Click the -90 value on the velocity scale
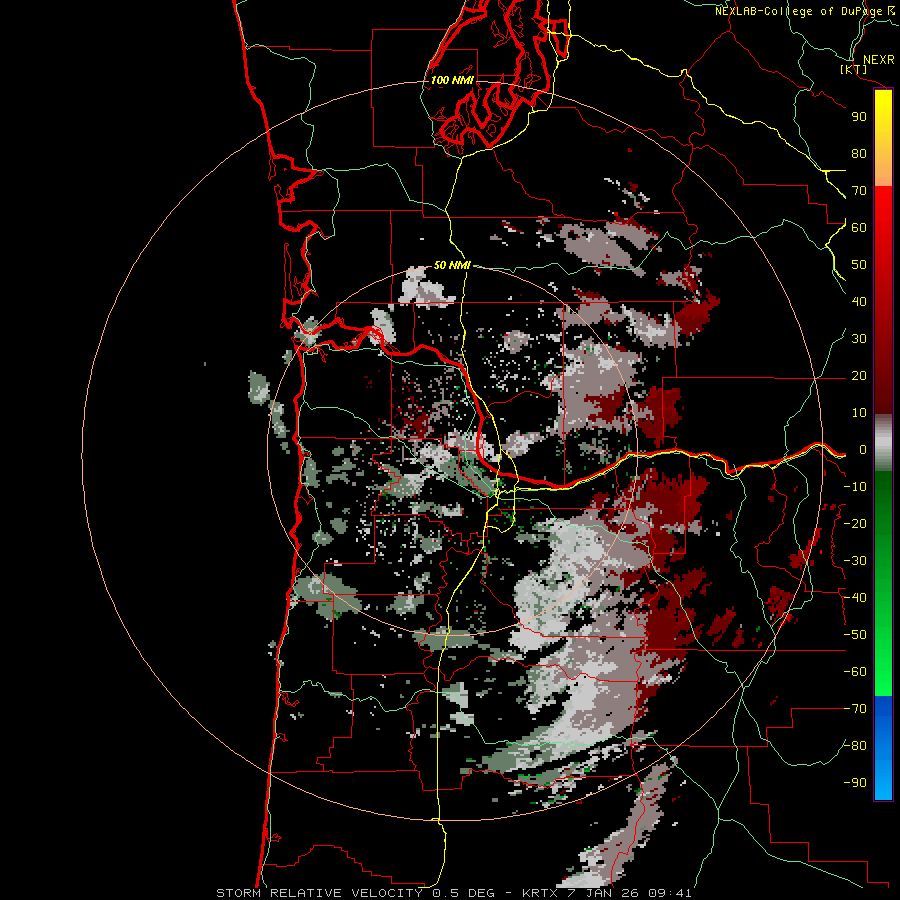This screenshot has width=900, height=900. pos(855,783)
